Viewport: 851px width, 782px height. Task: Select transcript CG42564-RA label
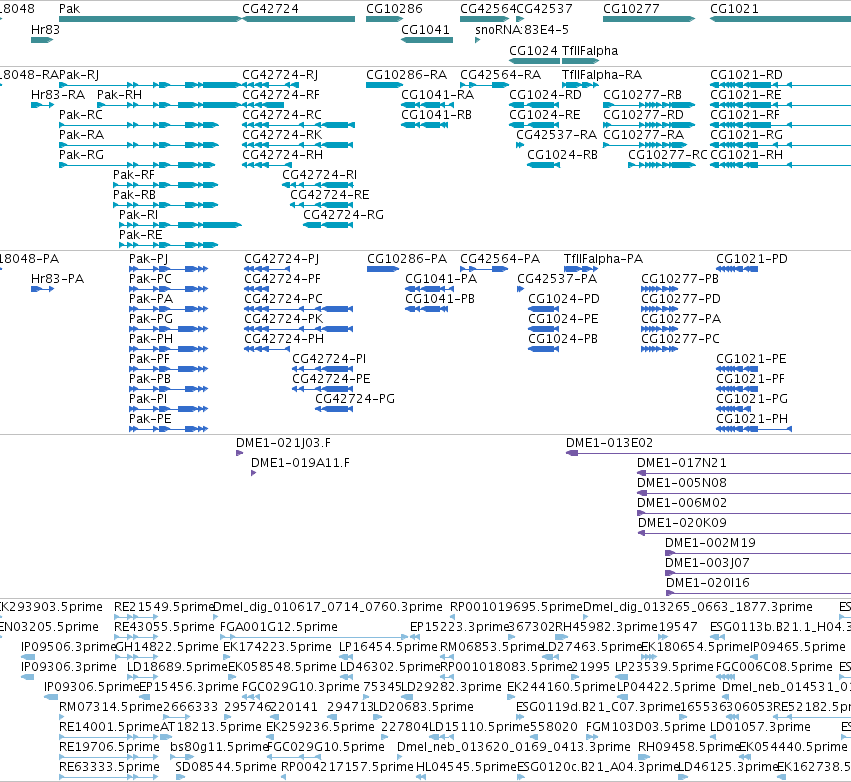tap(500, 75)
